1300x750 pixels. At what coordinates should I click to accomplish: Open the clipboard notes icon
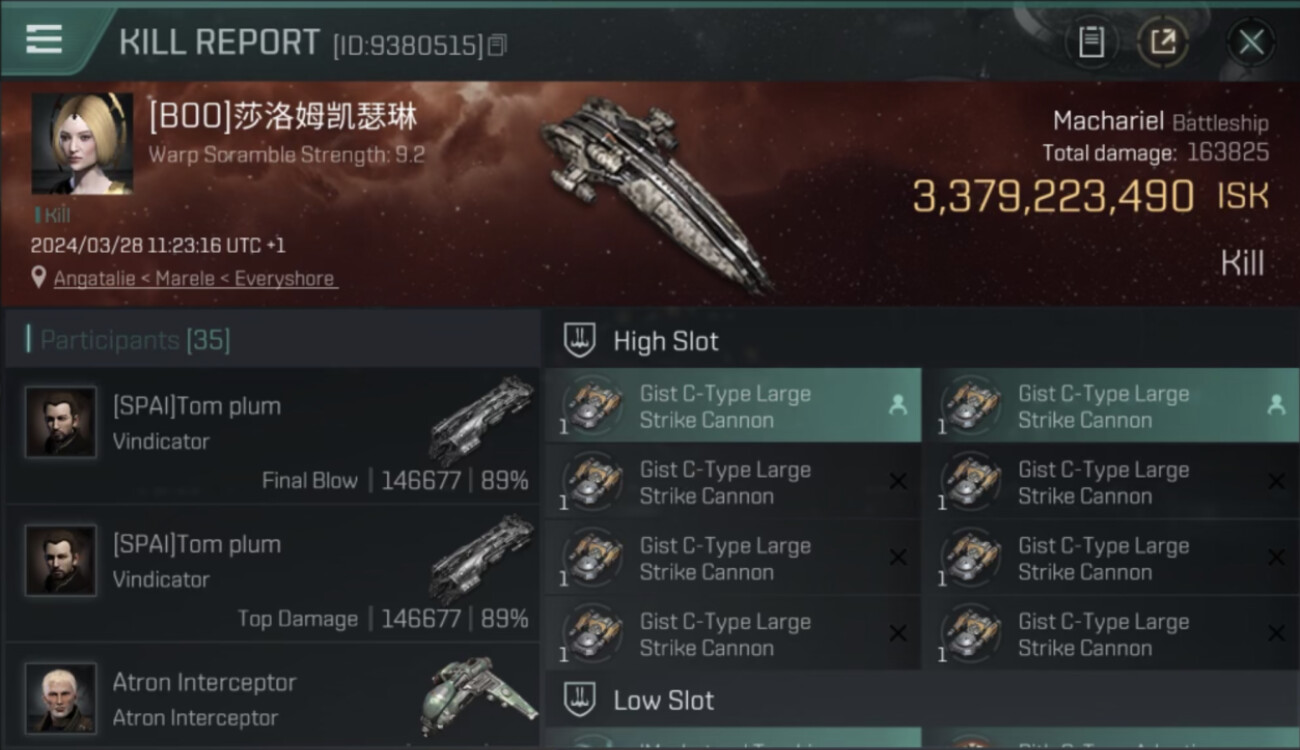pos(1091,42)
